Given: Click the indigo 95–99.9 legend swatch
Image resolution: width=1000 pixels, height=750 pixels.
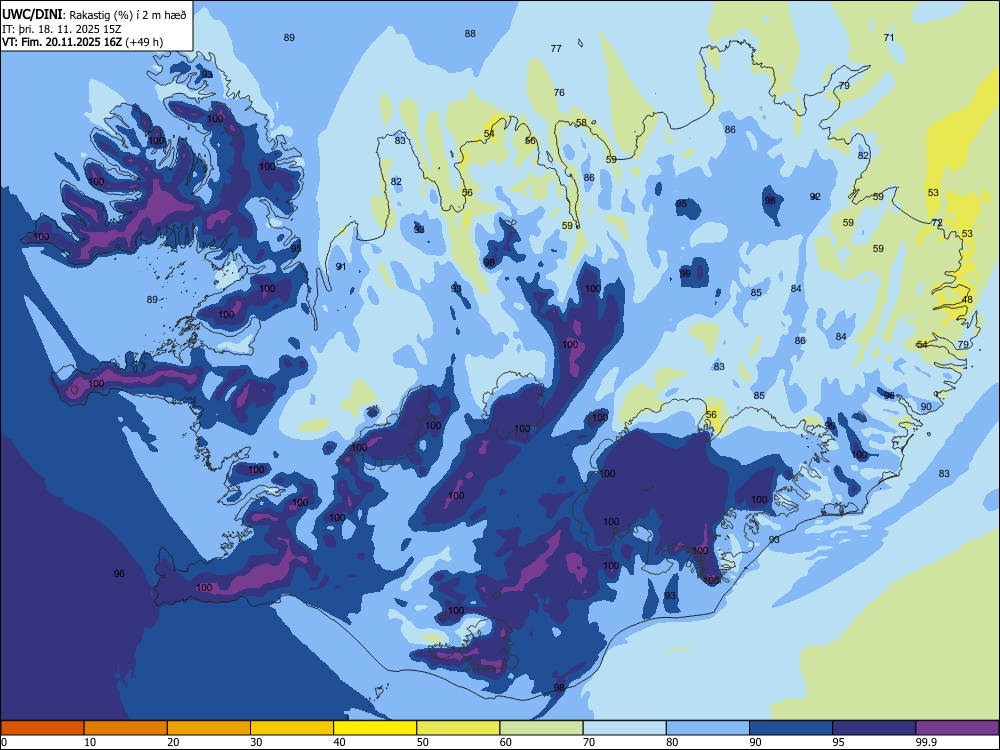Looking at the screenshot, I should coord(874,728).
